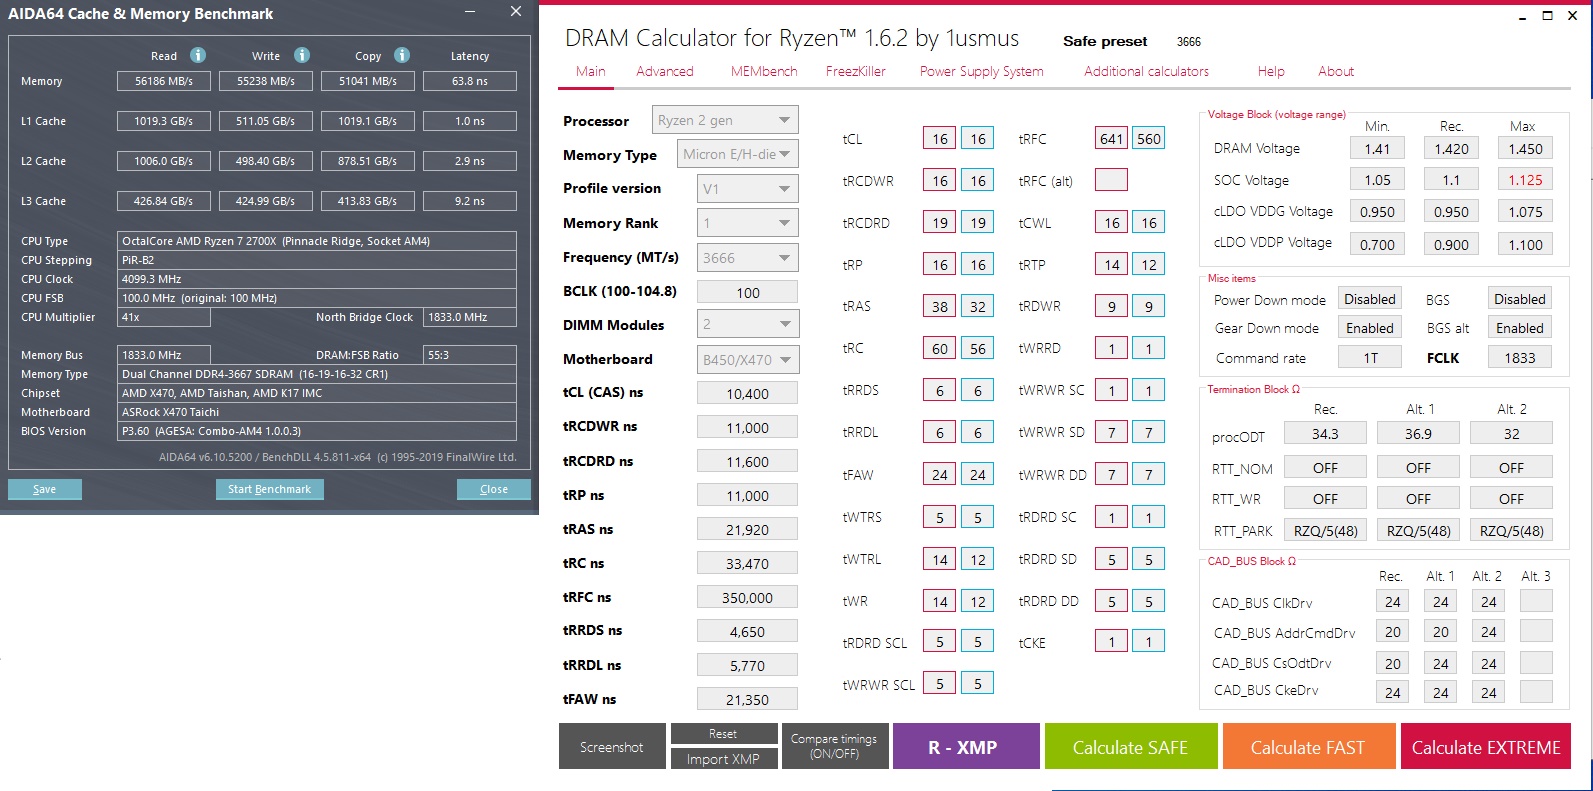Open the Advanced tab

click(x=665, y=71)
